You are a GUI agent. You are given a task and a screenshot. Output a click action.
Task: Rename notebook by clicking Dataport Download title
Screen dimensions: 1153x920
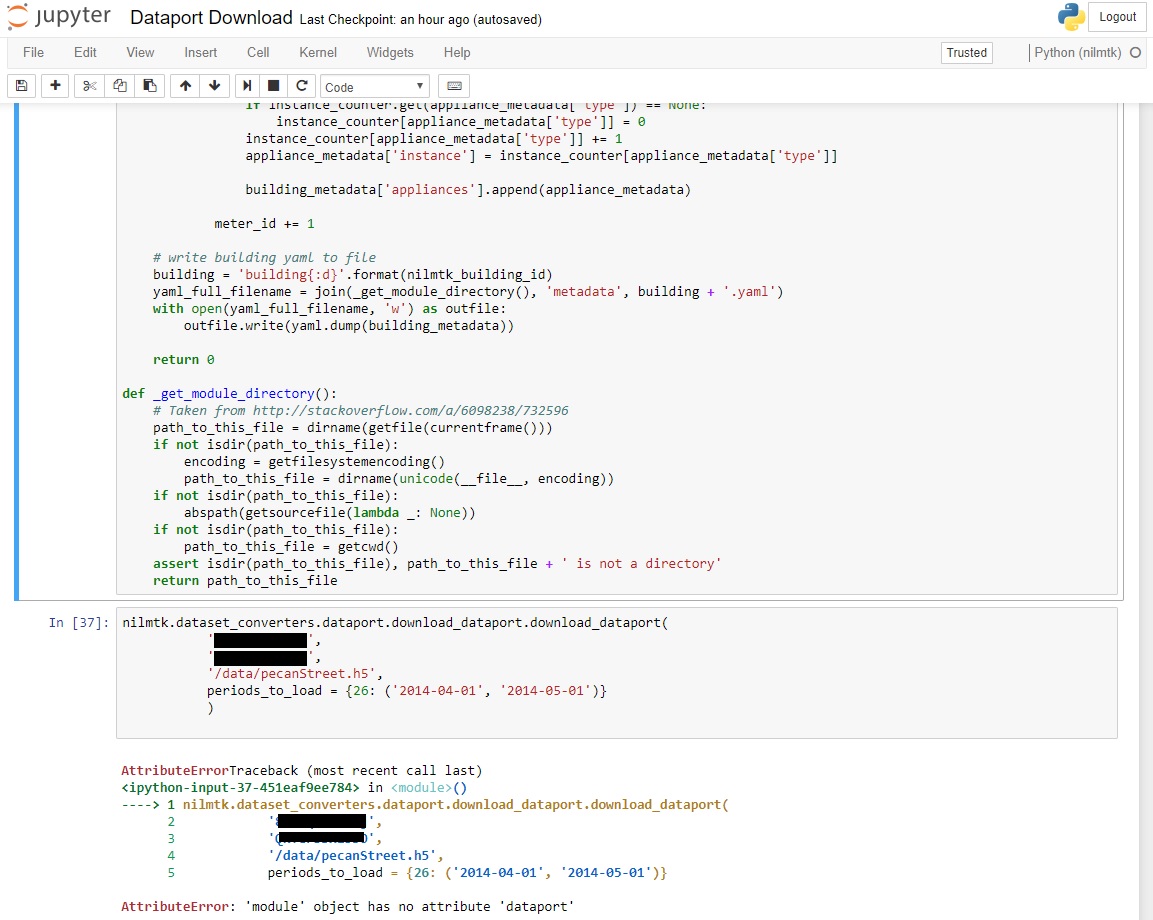pos(210,17)
